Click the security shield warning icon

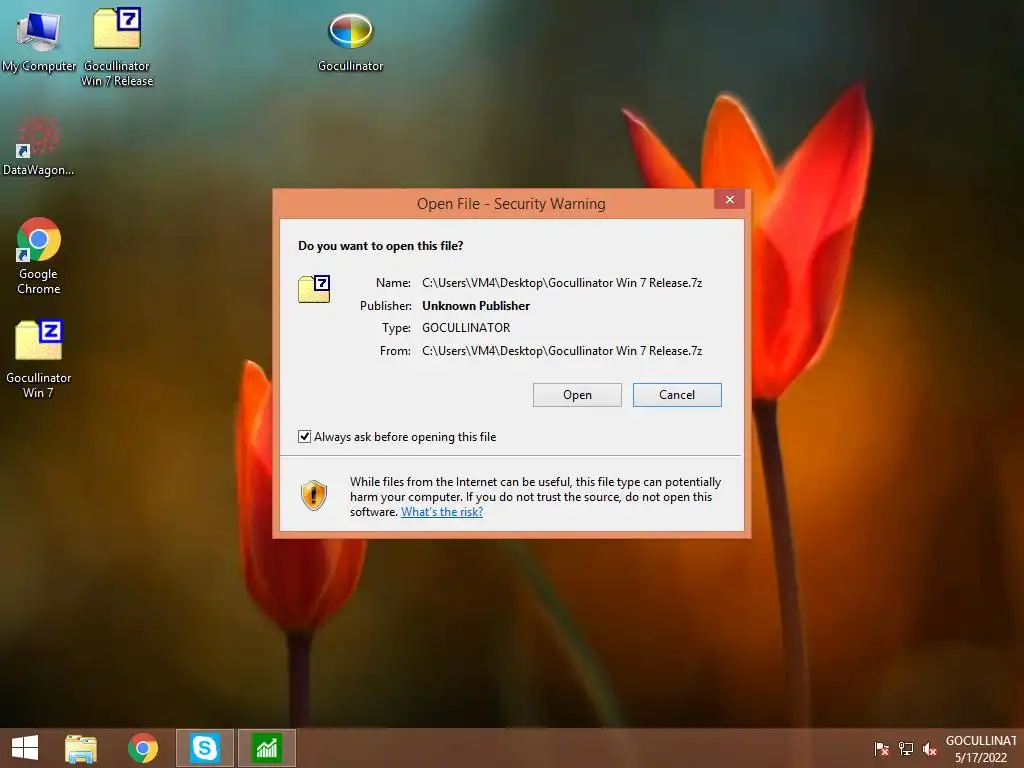313,496
